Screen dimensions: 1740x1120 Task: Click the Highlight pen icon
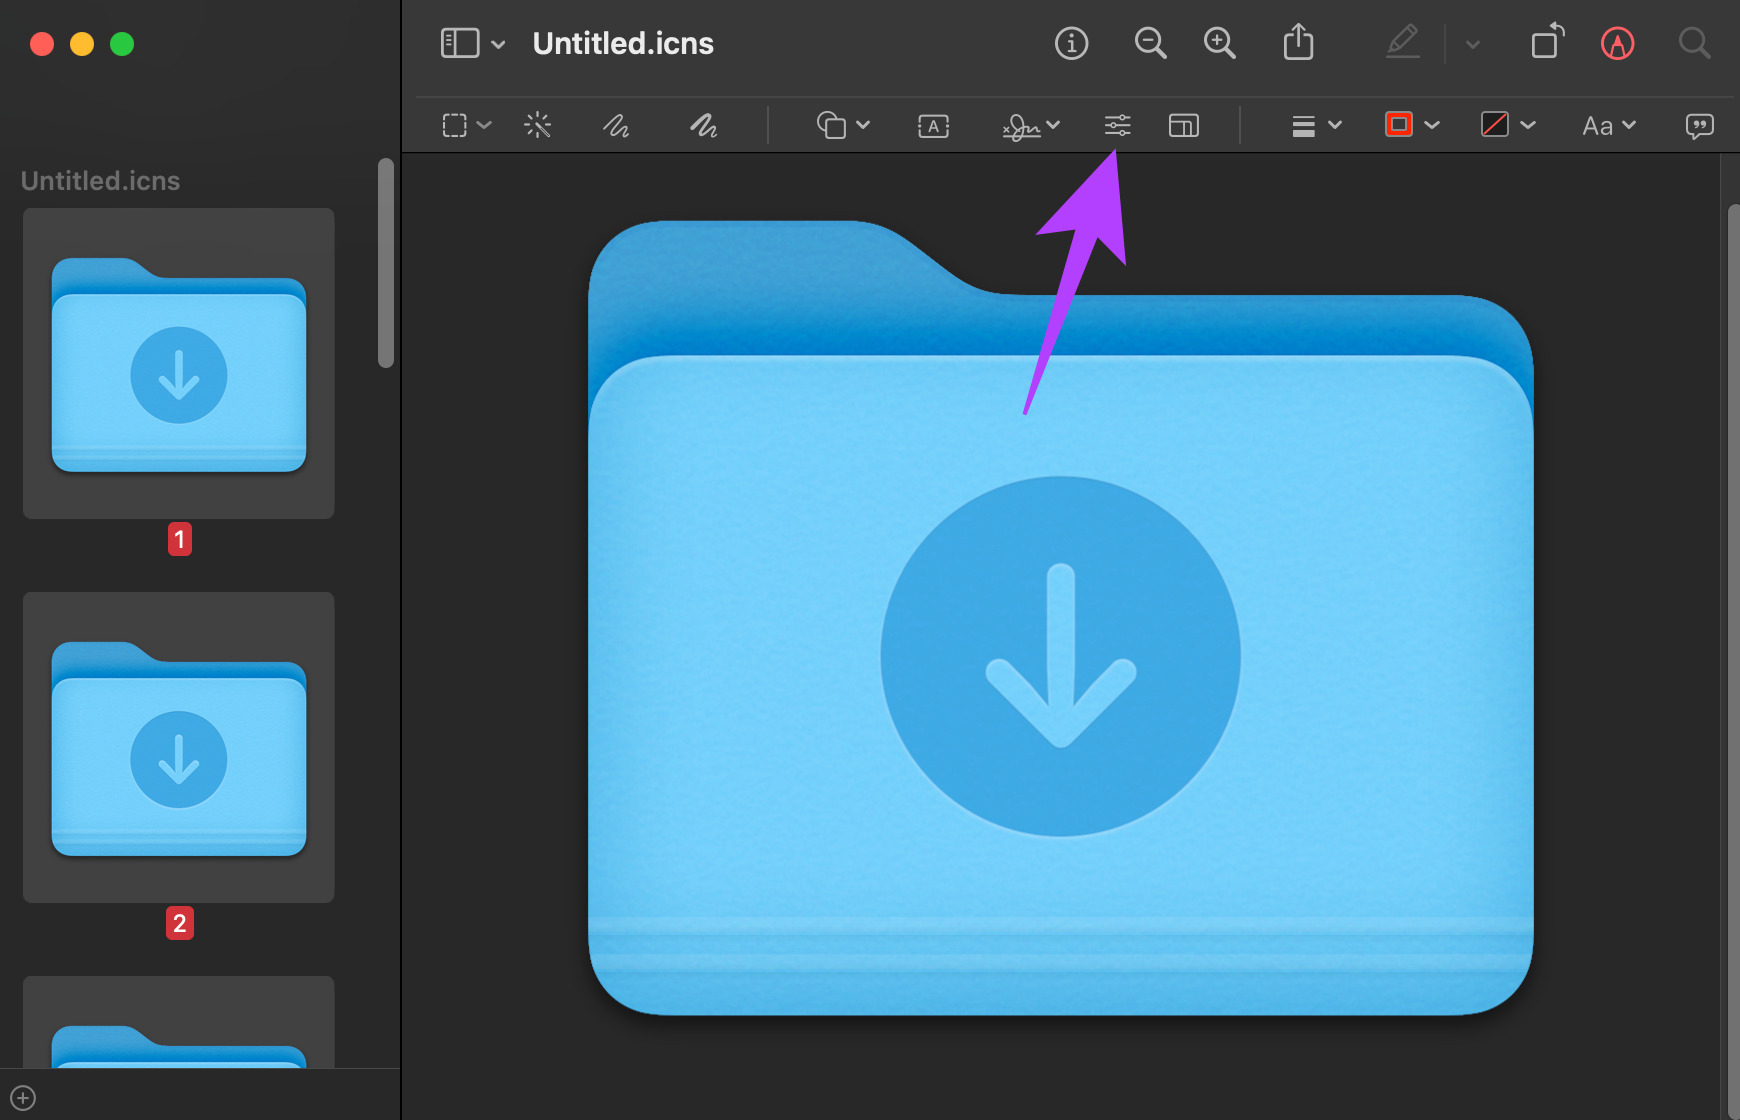(1403, 43)
